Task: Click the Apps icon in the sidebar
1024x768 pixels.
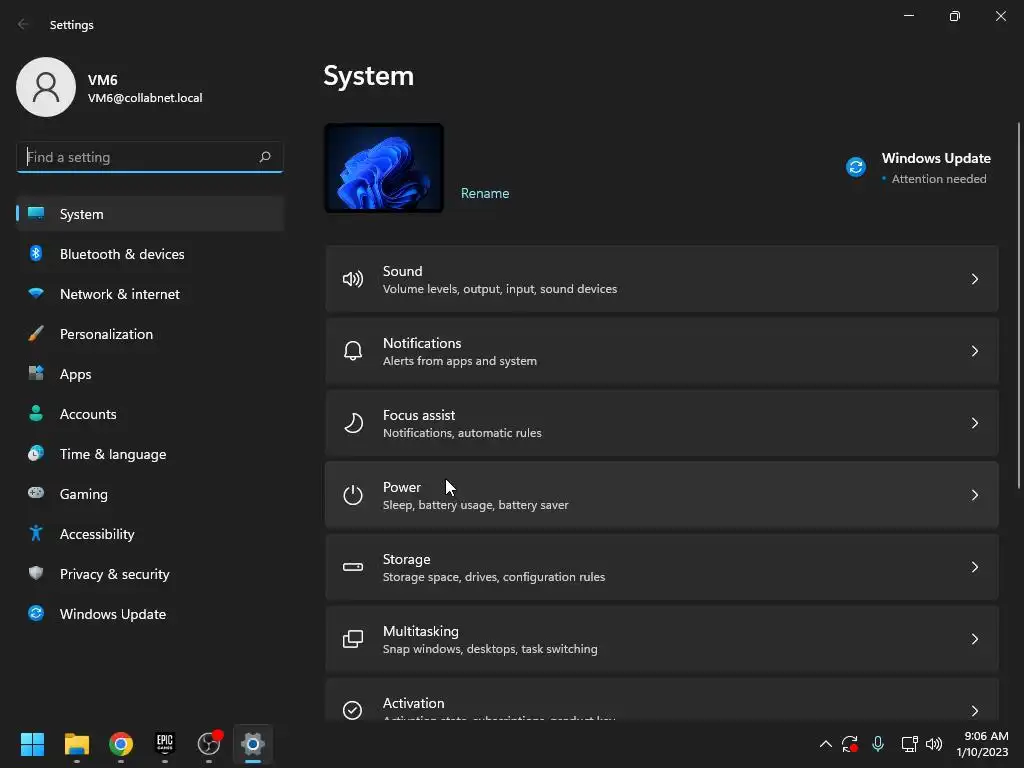Action: [36, 374]
